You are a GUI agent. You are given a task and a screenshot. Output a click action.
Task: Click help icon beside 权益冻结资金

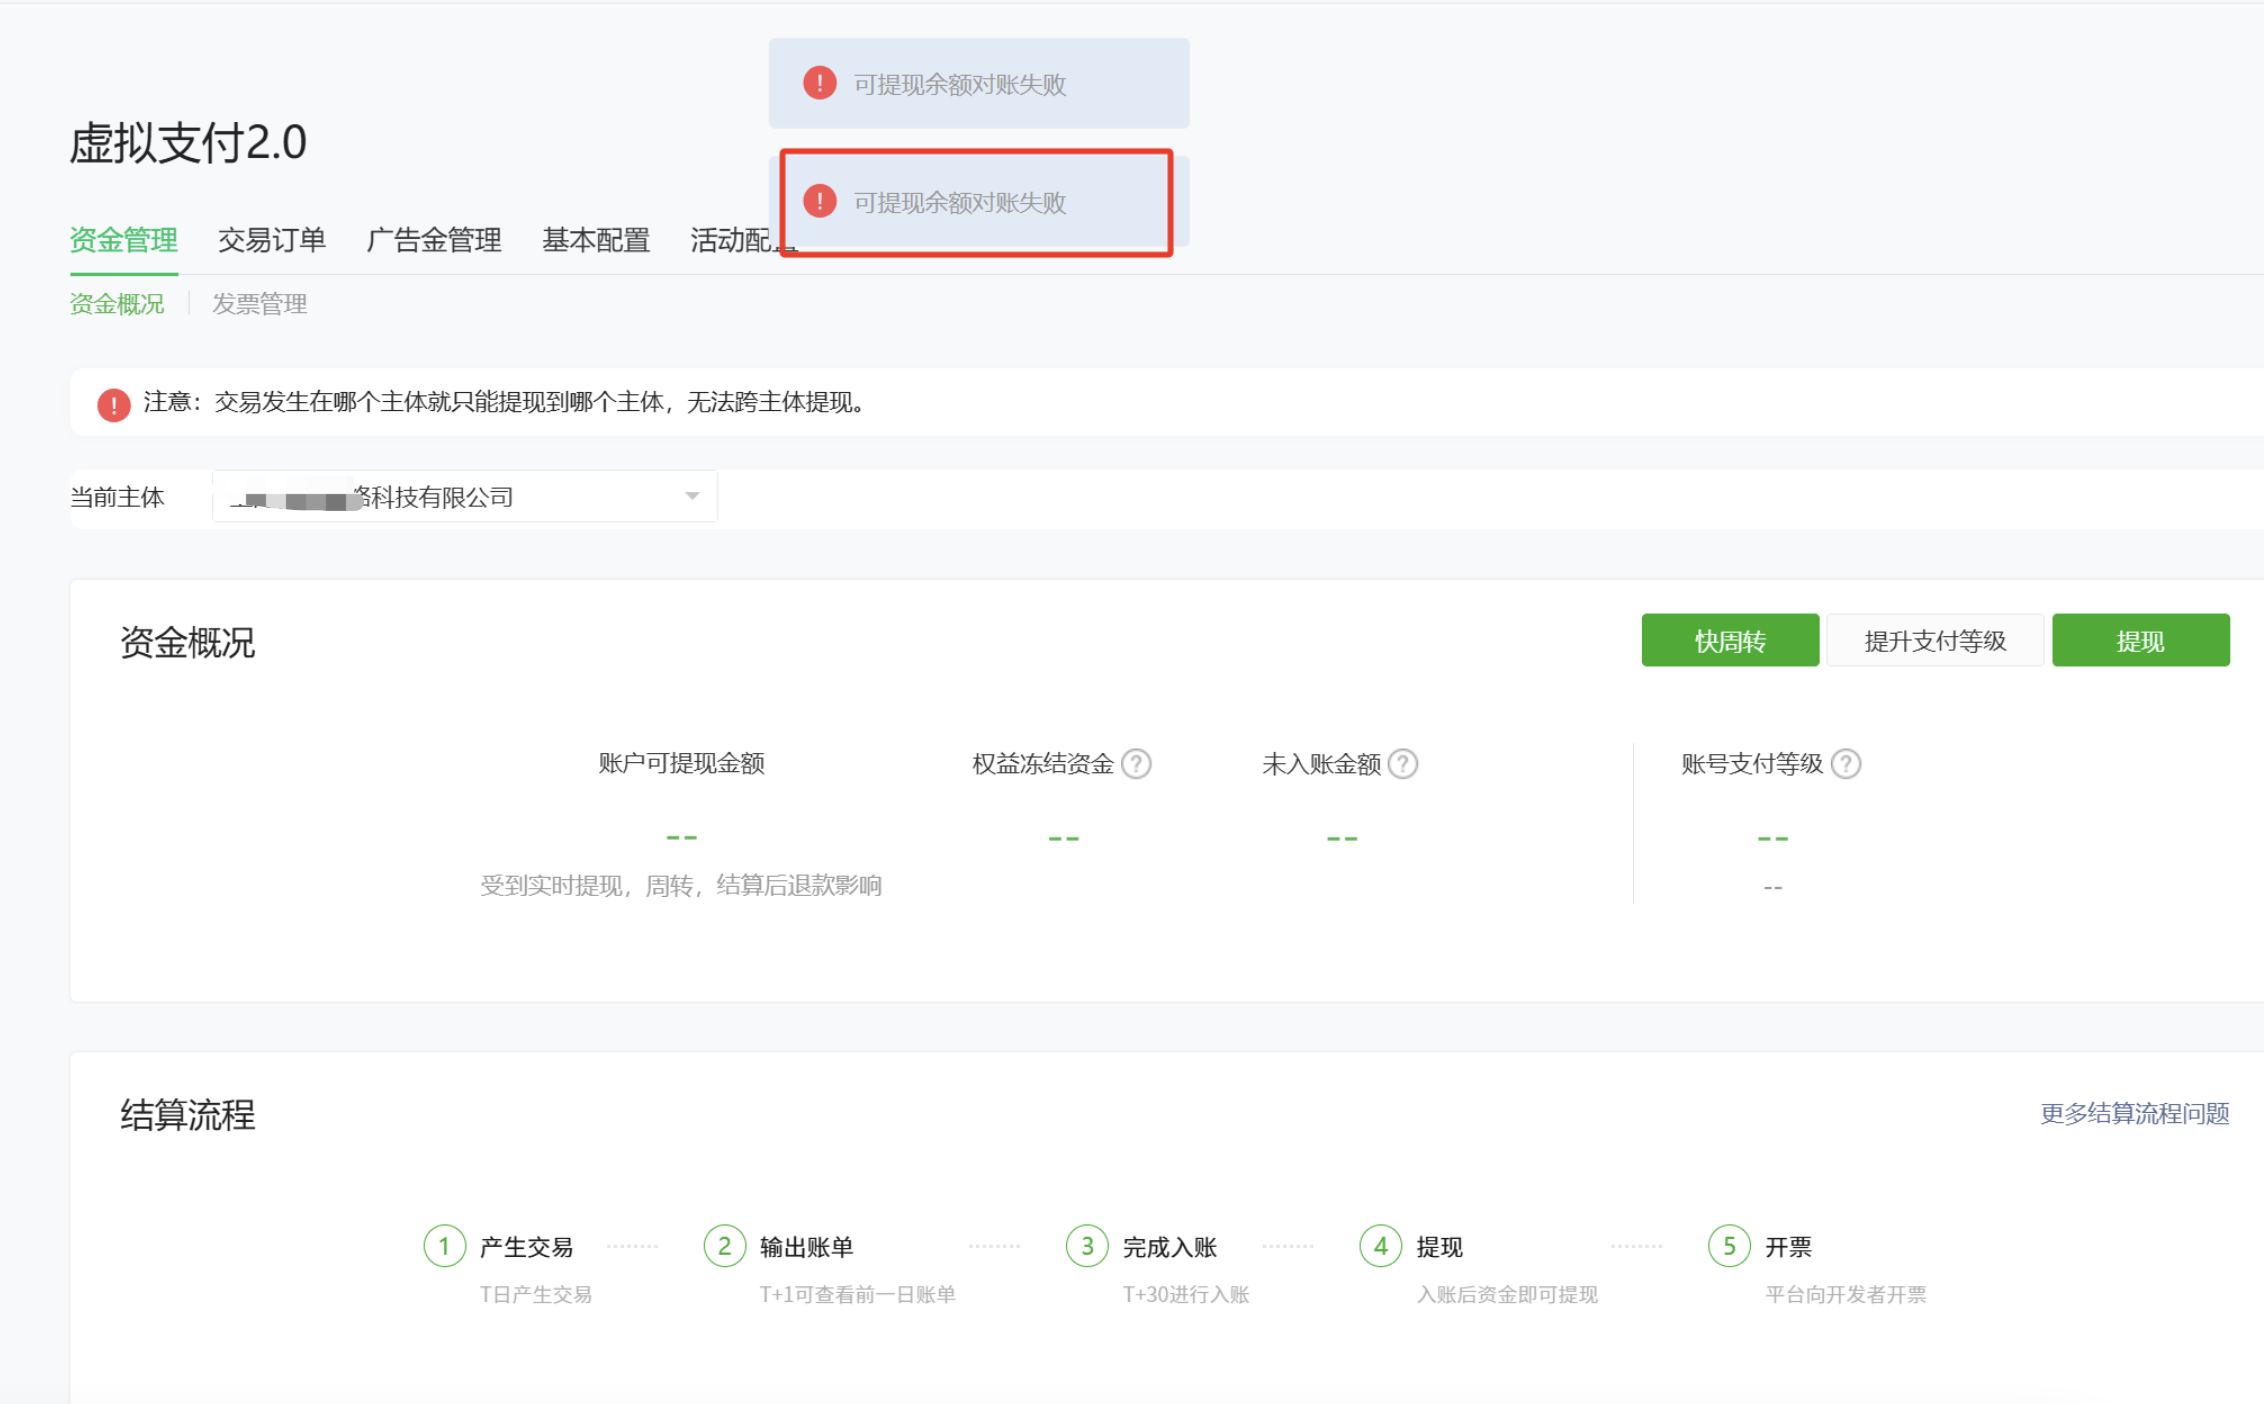tap(1136, 764)
